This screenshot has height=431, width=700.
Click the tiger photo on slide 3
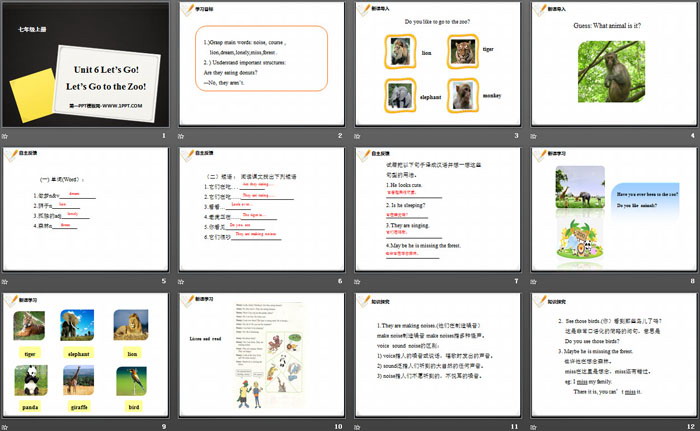coord(463,51)
